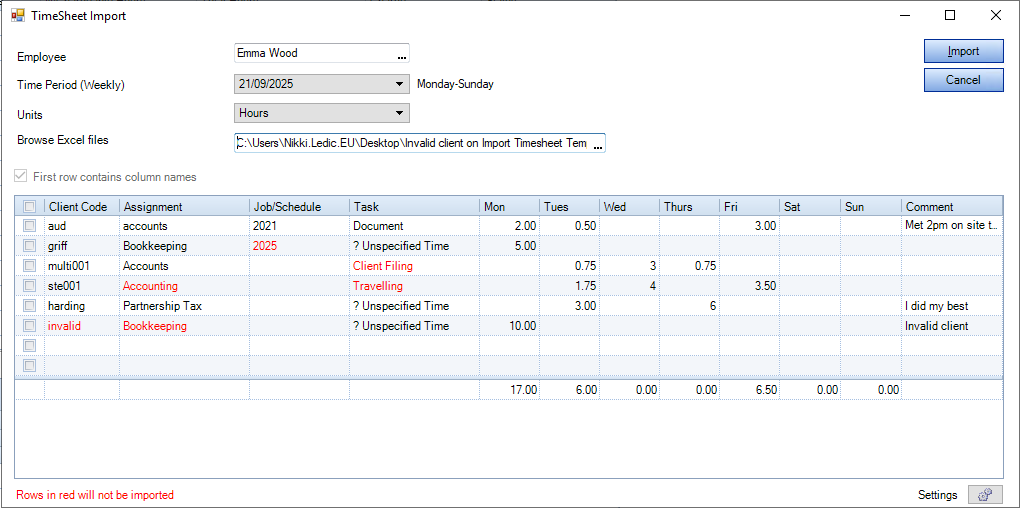Screen dimensions: 1020x508
Task: Open the Units Hours dropdown
Action: (x=399, y=113)
